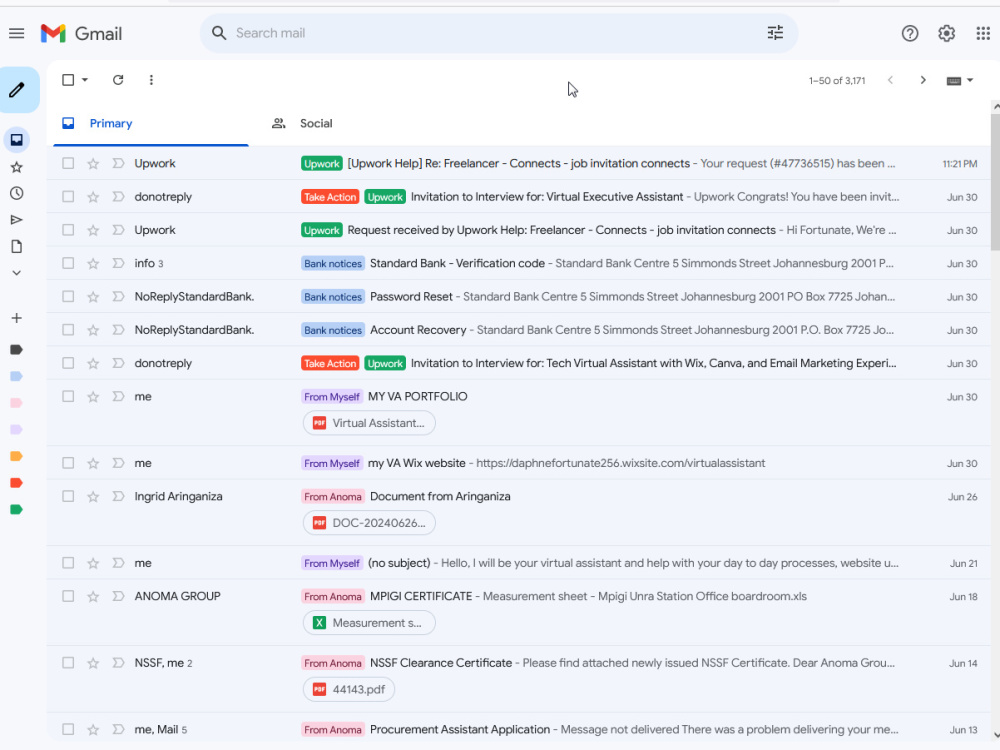Go to Inbox in the sidebar
Viewport: 1000px width, 750px height.
click(17, 140)
